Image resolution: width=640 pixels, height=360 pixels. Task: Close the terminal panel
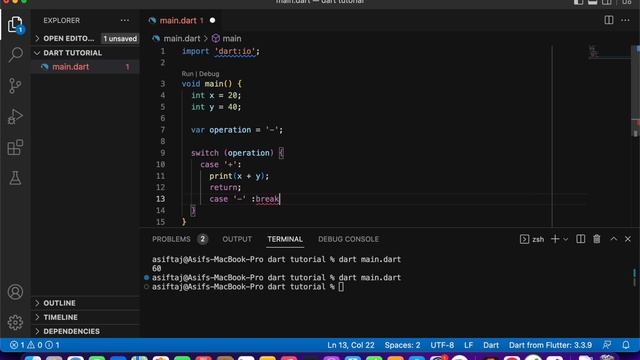(628, 239)
